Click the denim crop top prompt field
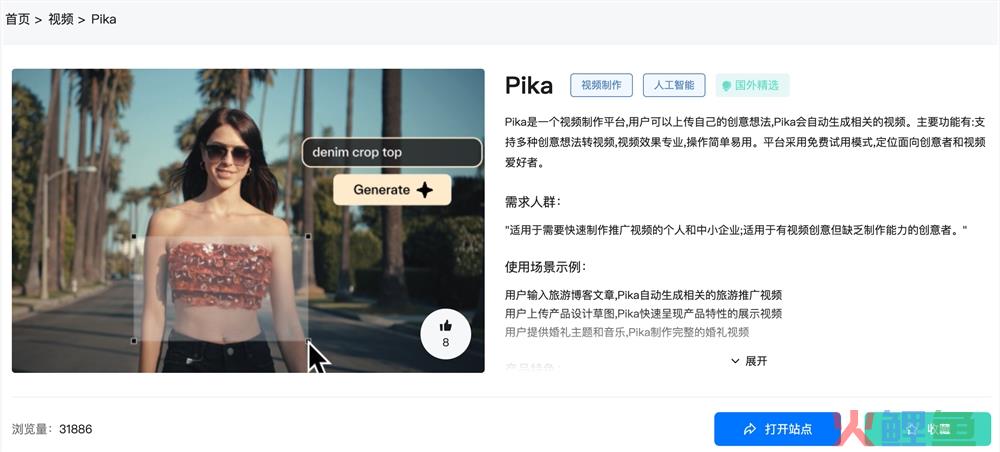The width and height of the screenshot is (1000, 452). click(392, 152)
